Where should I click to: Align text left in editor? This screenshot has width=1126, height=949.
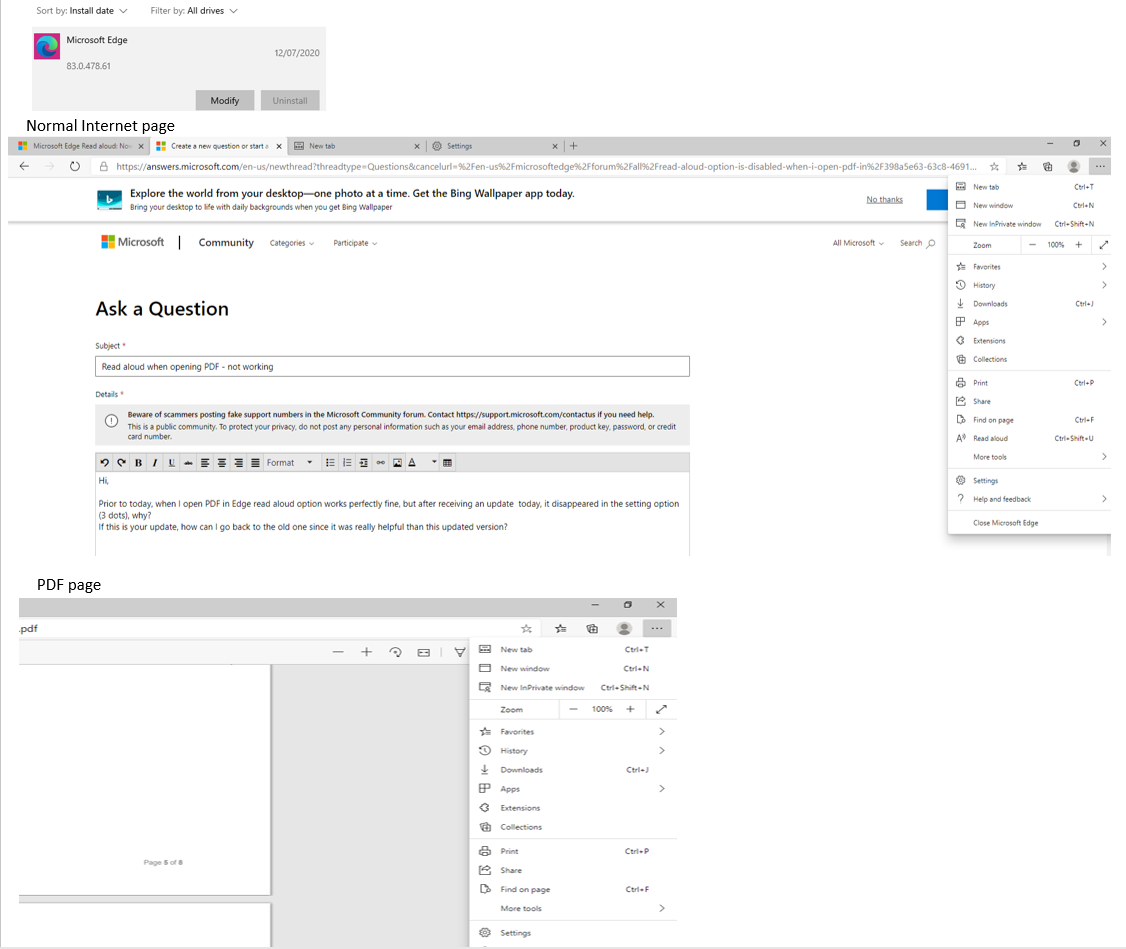pyautogui.click(x=205, y=462)
